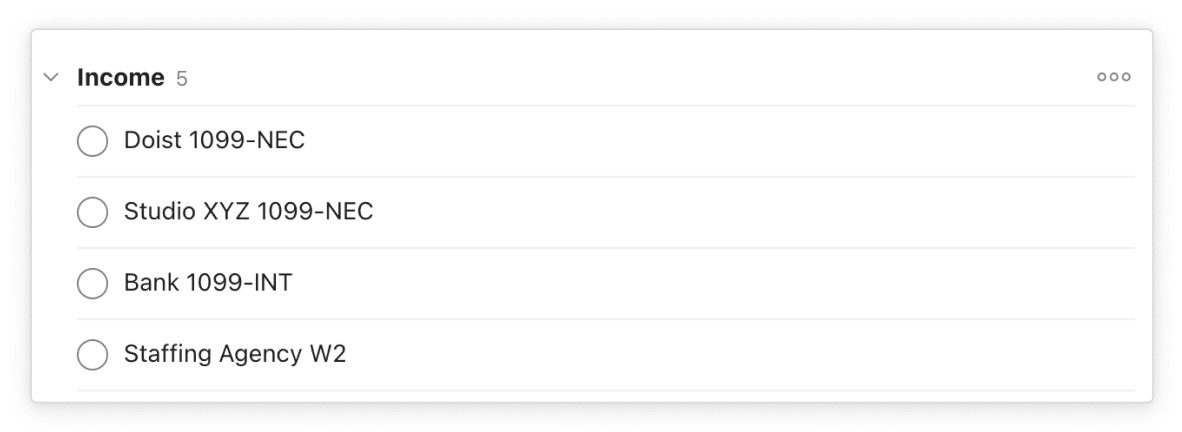Click the task count 5 beside Income
Screen dimensions: 1182x432
(x=182, y=78)
